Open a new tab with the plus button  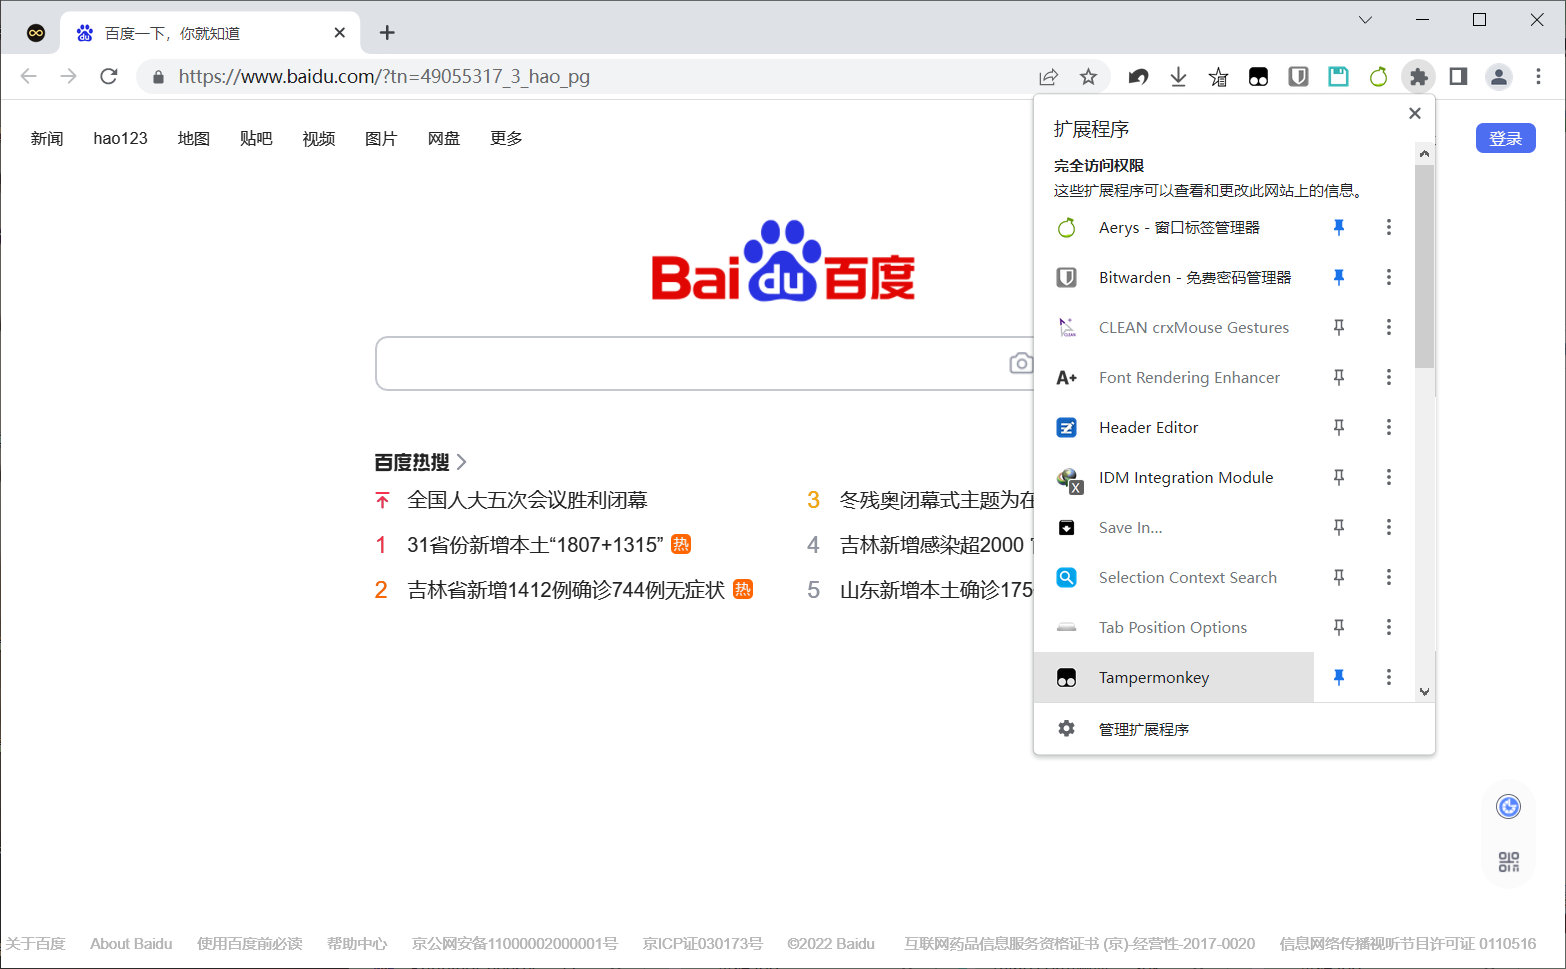[387, 33]
